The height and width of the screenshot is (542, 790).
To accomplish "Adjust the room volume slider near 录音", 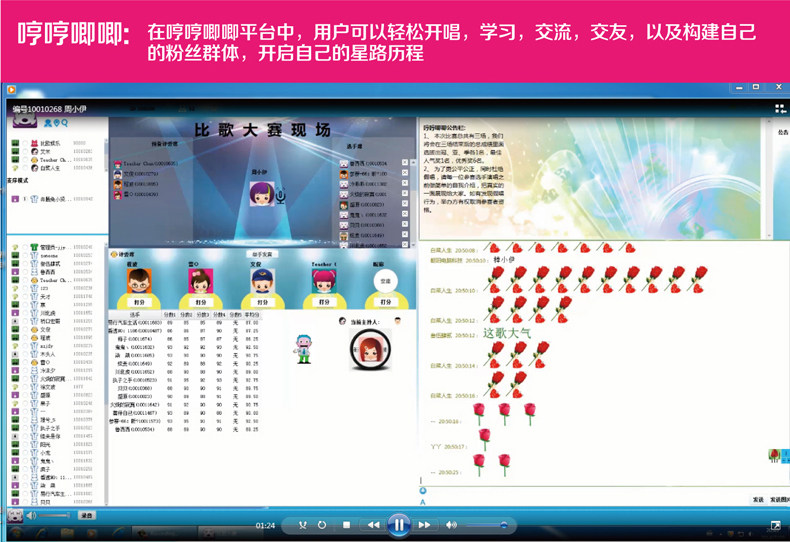I will 54,515.
